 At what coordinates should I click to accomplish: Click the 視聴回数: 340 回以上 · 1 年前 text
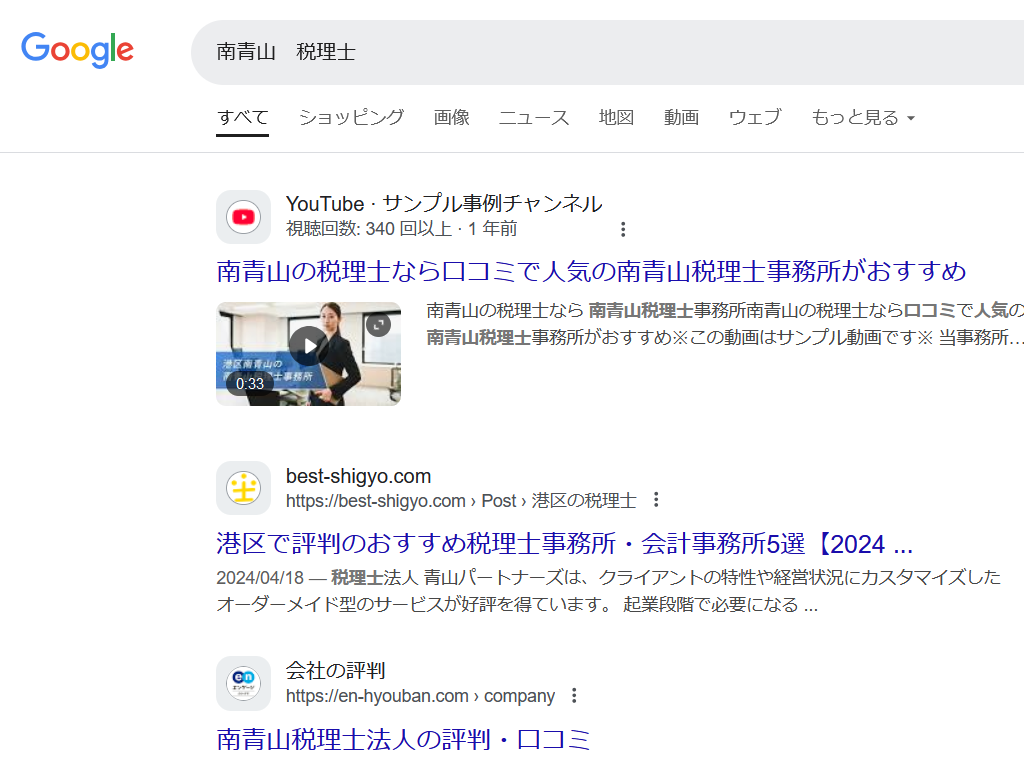(402, 229)
